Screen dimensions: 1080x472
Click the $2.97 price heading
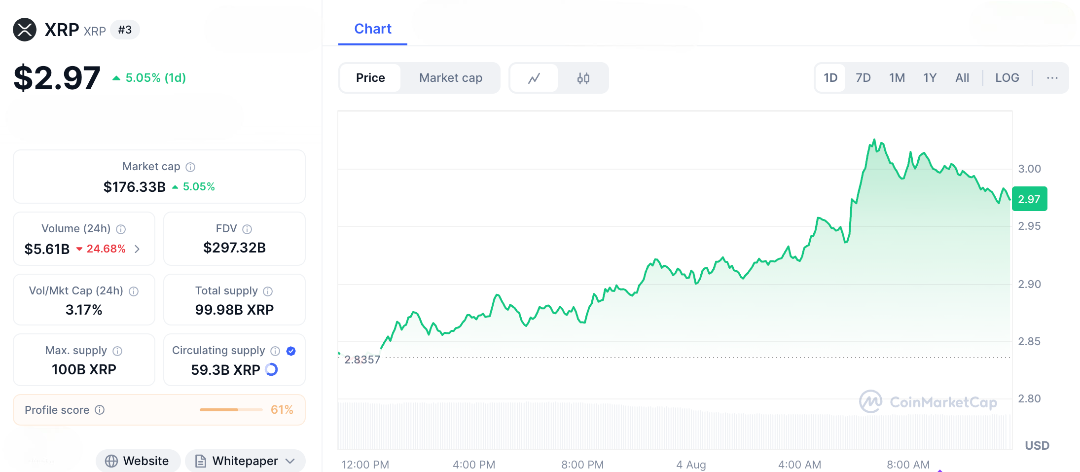pos(57,78)
